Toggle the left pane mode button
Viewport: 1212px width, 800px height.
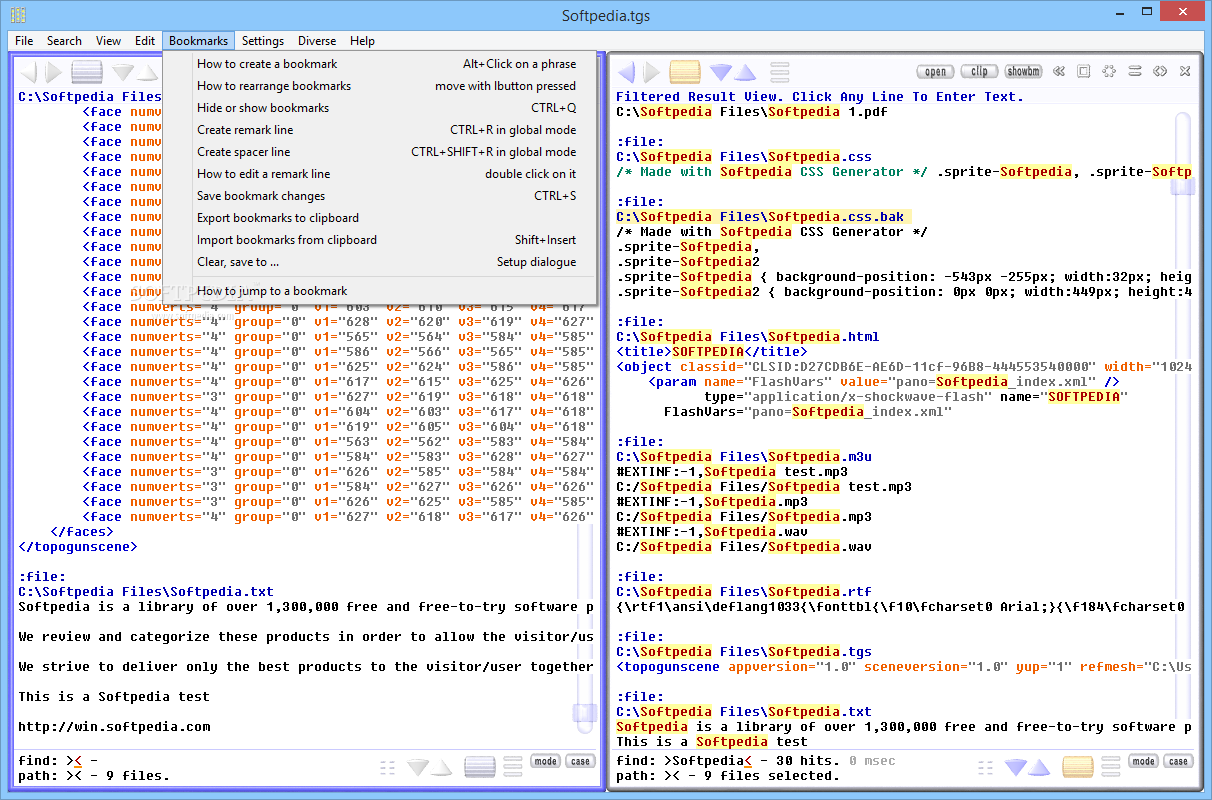(545, 761)
